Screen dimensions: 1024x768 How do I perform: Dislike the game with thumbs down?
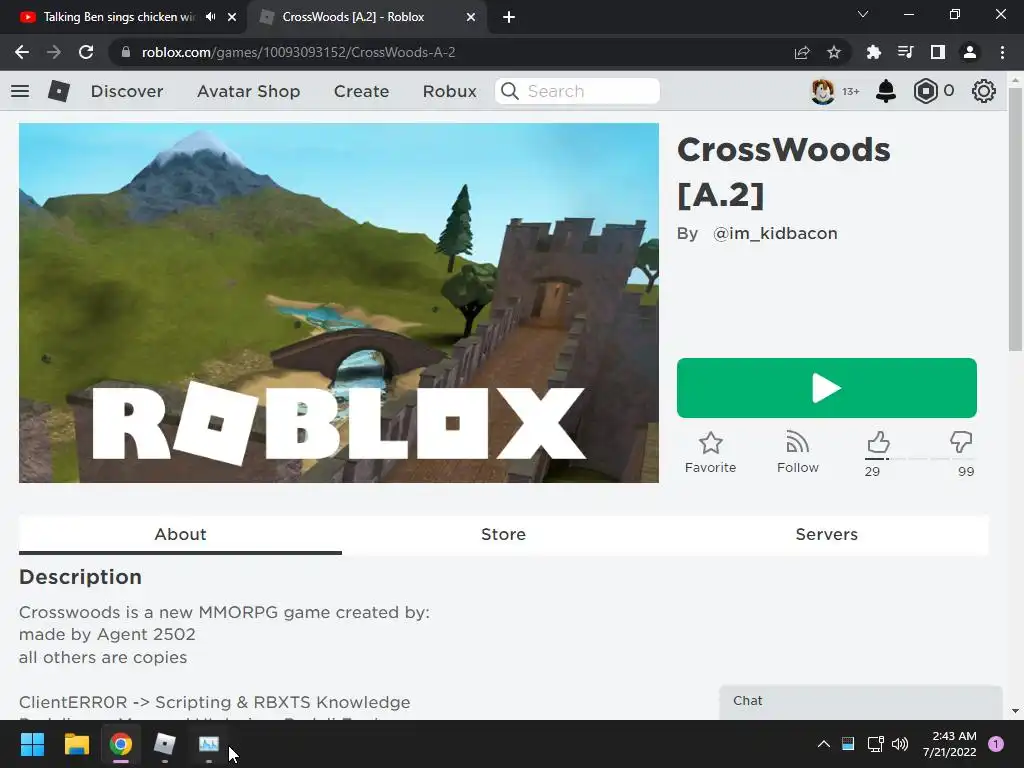(961, 442)
